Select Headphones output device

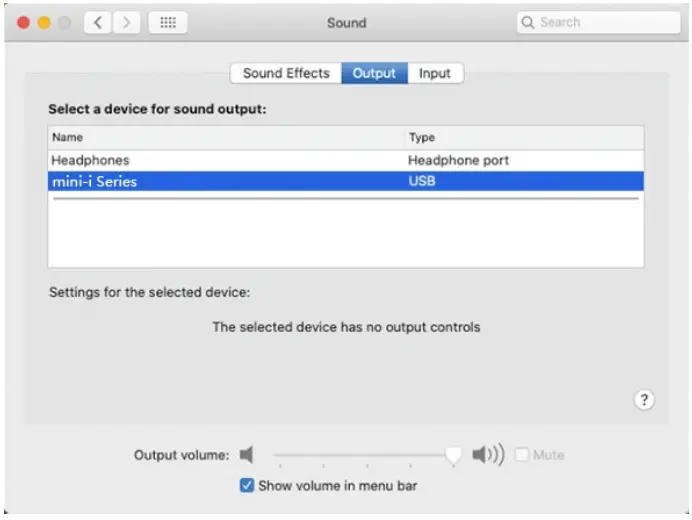90,160
